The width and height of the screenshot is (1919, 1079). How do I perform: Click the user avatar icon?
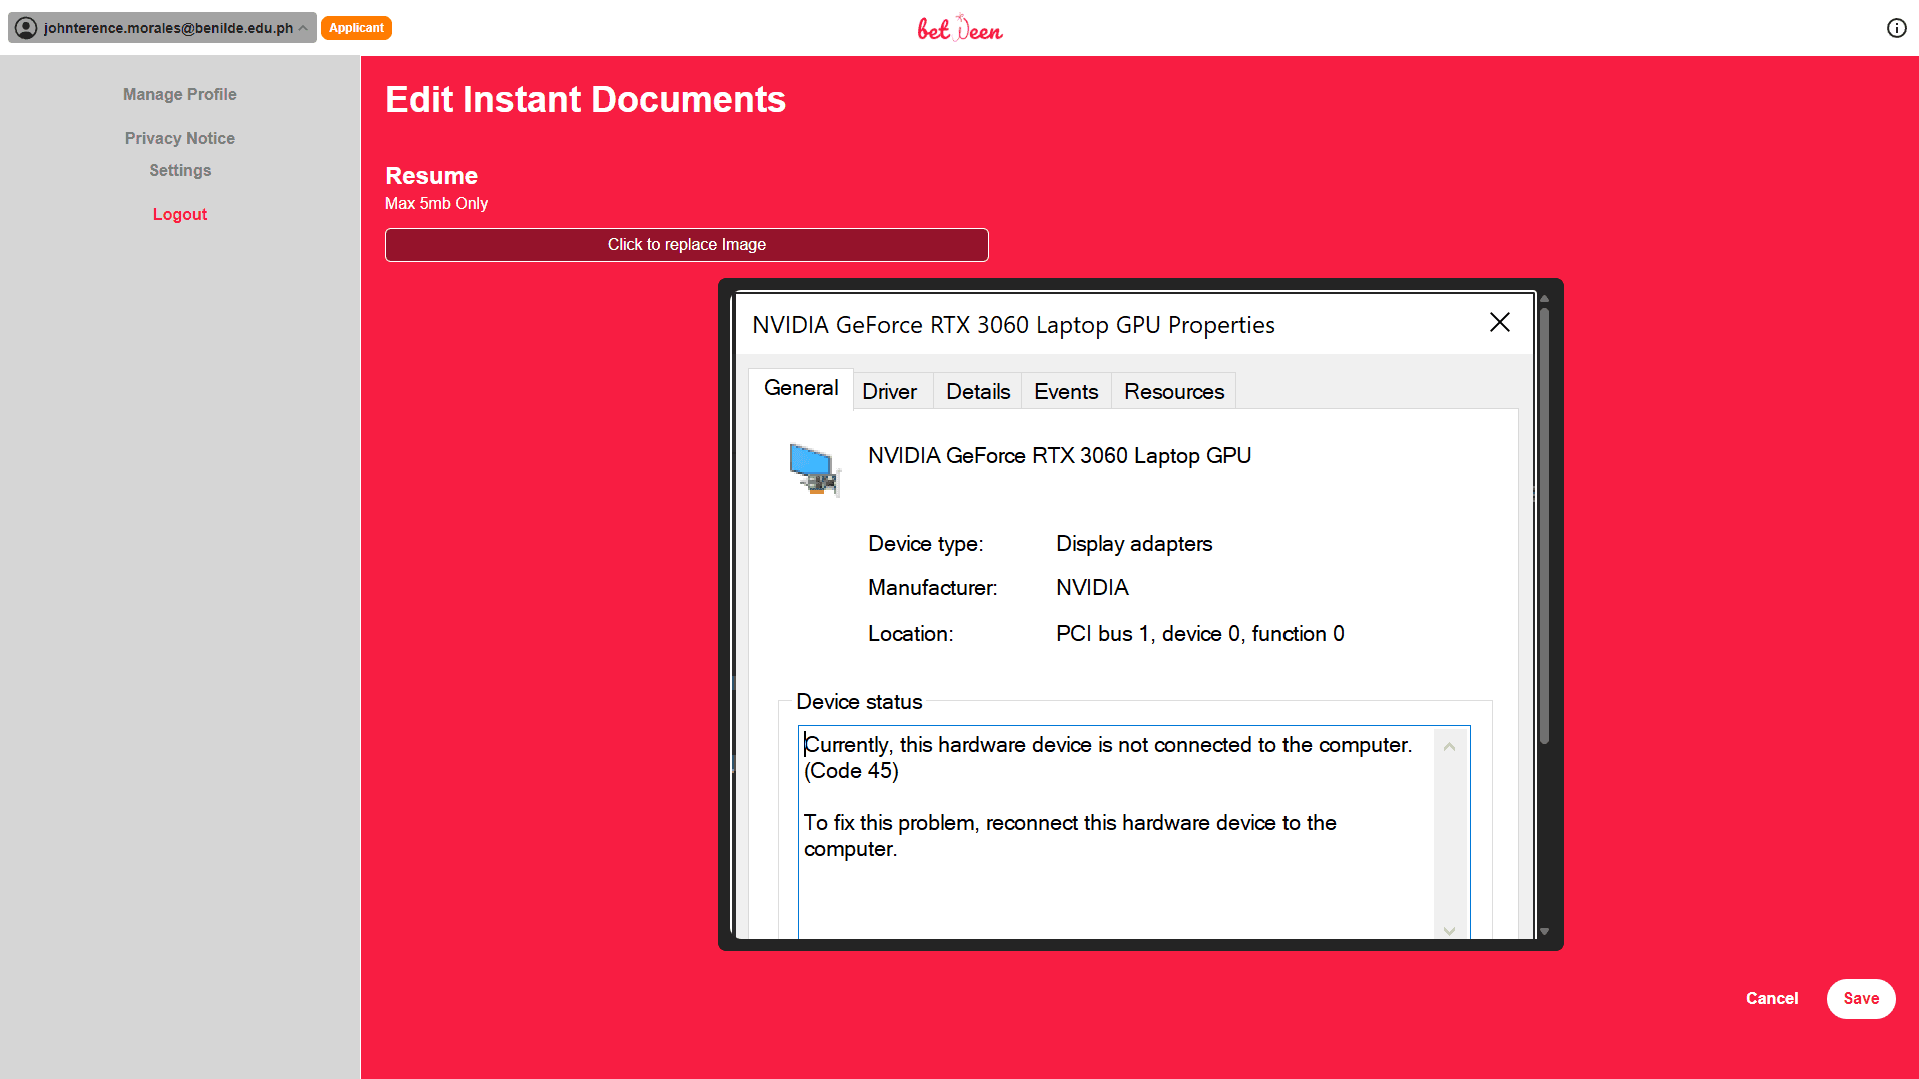(x=26, y=28)
